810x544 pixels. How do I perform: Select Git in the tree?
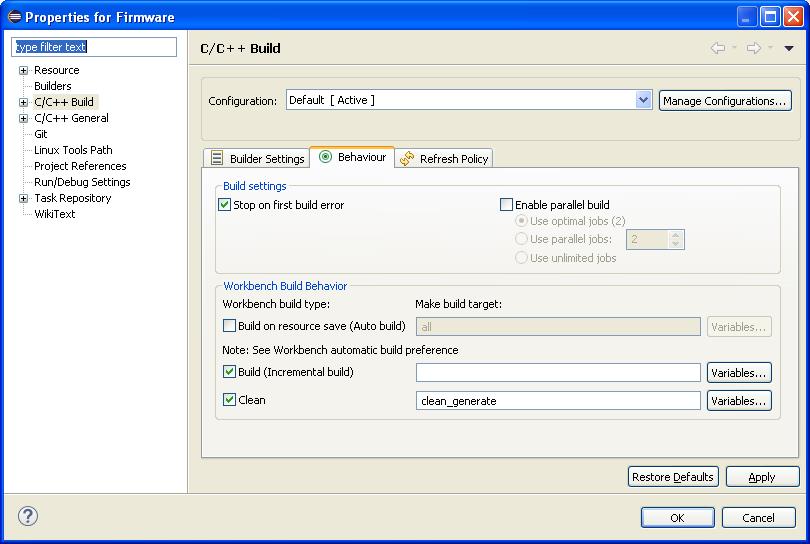(x=41, y=134)
